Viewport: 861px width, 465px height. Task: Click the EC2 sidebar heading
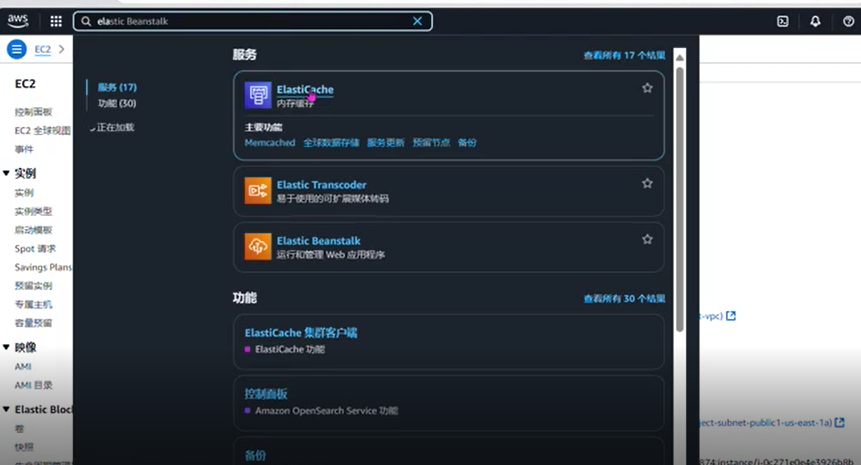25,84
